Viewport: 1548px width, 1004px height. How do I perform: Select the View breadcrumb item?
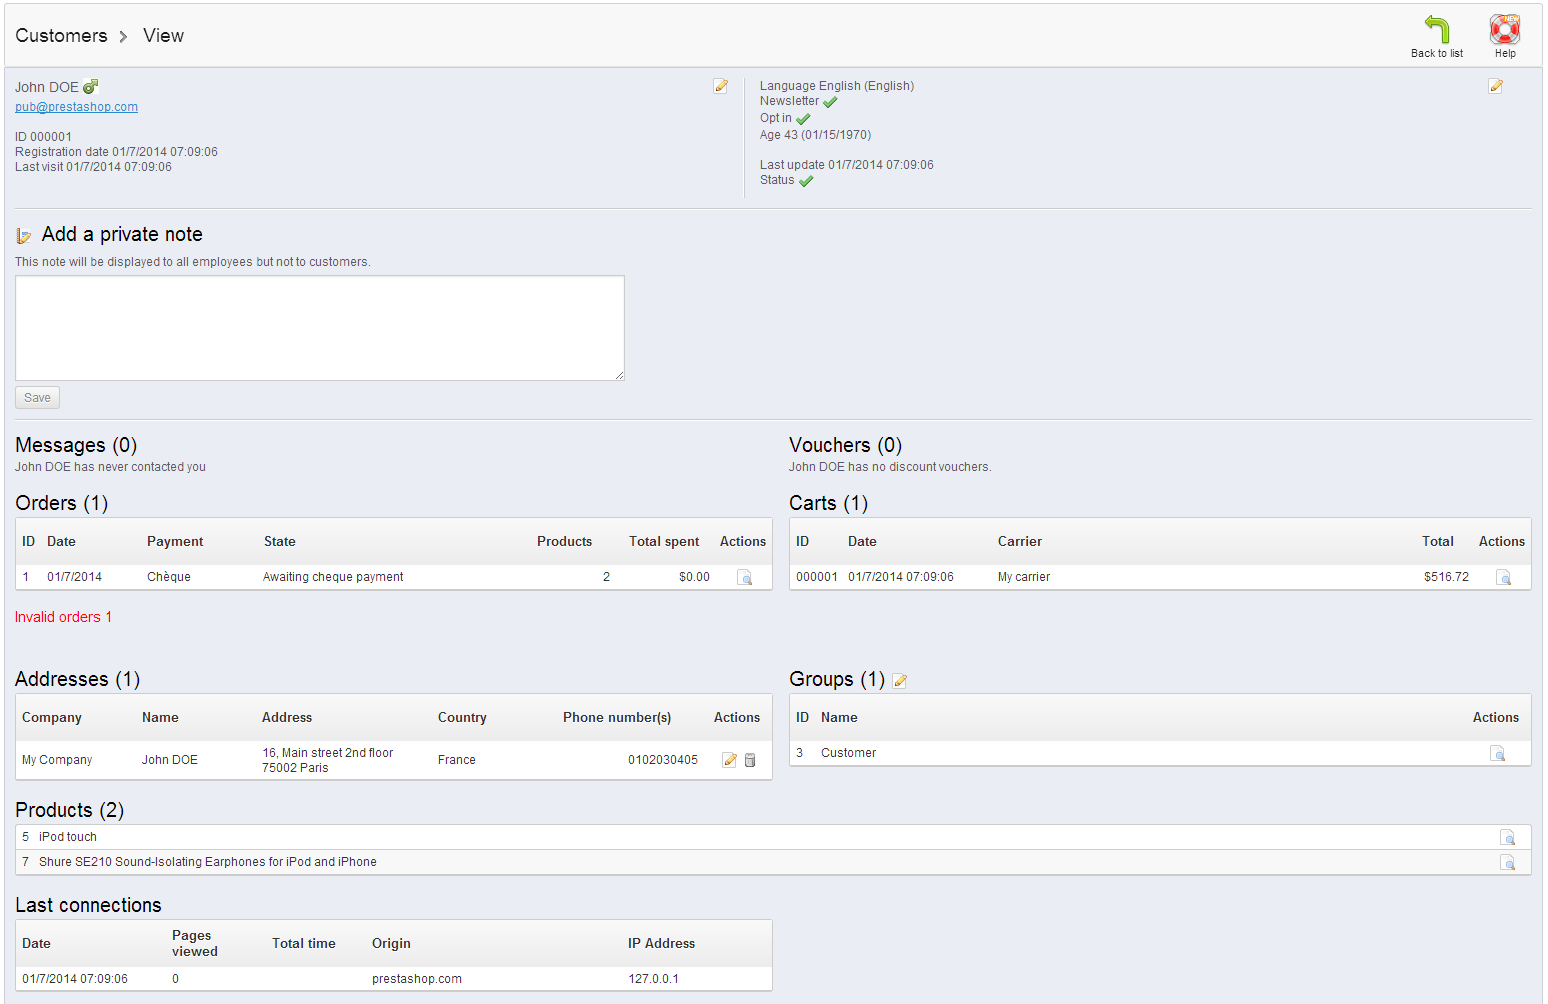point(163,36)
